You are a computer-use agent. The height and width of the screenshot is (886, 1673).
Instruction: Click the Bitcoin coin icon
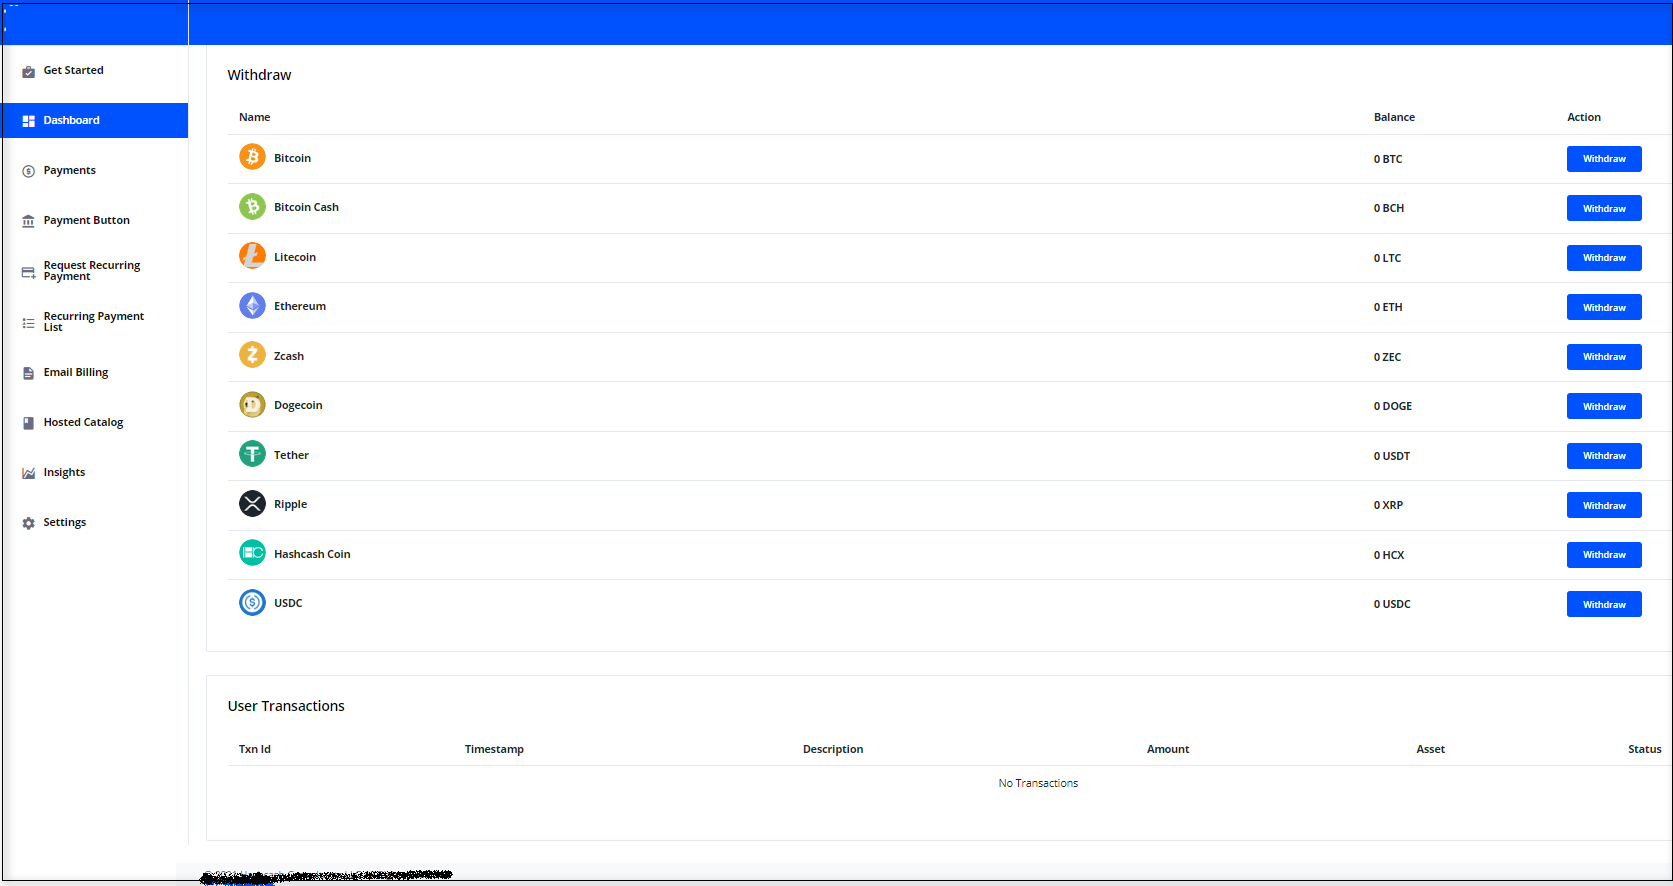click(x=252, y=157)
